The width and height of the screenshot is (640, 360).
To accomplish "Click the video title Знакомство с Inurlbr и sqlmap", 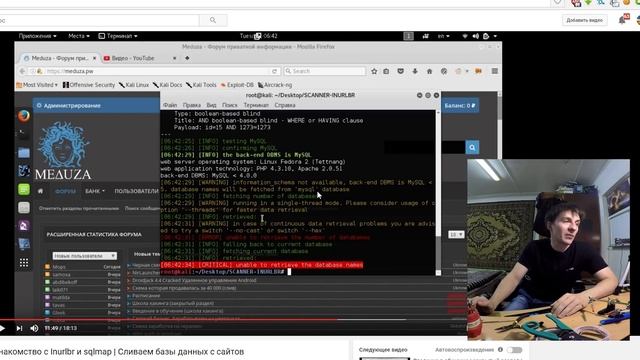I will point(122,351).
